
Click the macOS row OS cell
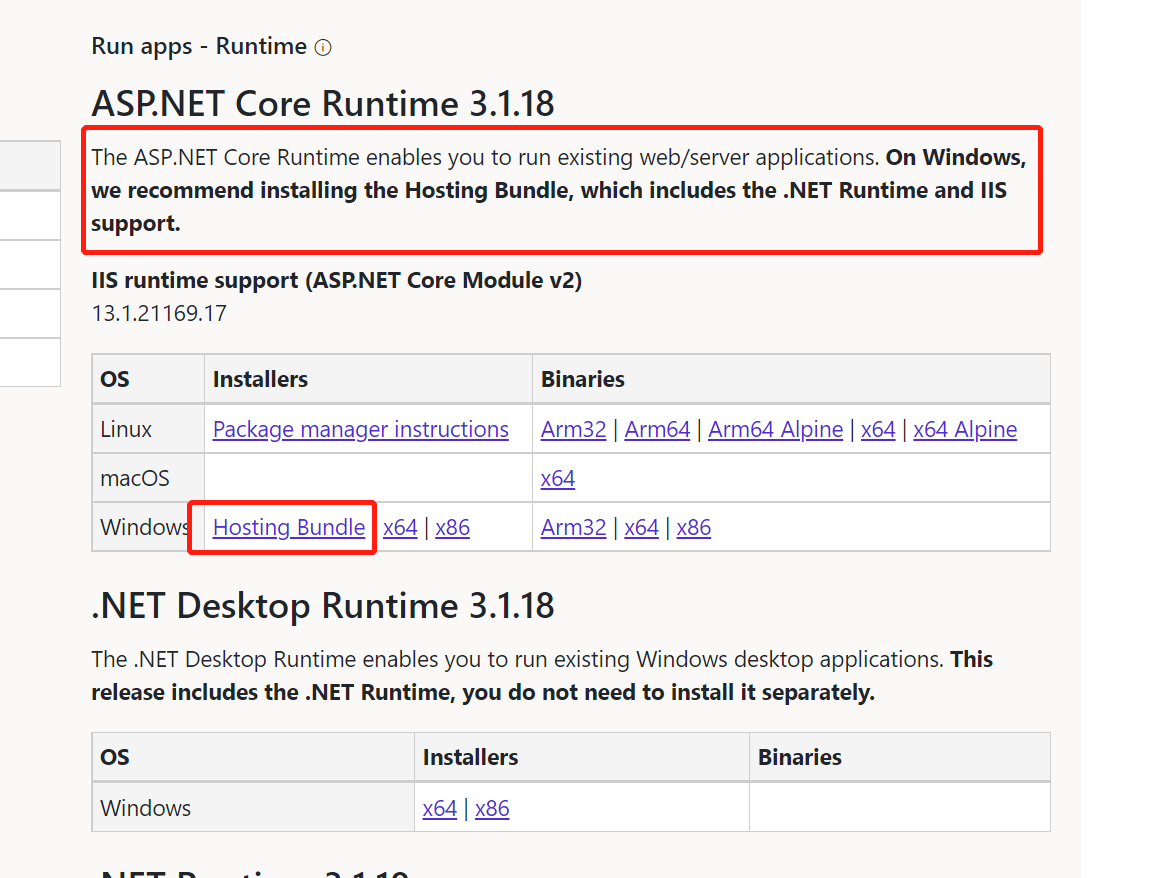click(148, 478)
